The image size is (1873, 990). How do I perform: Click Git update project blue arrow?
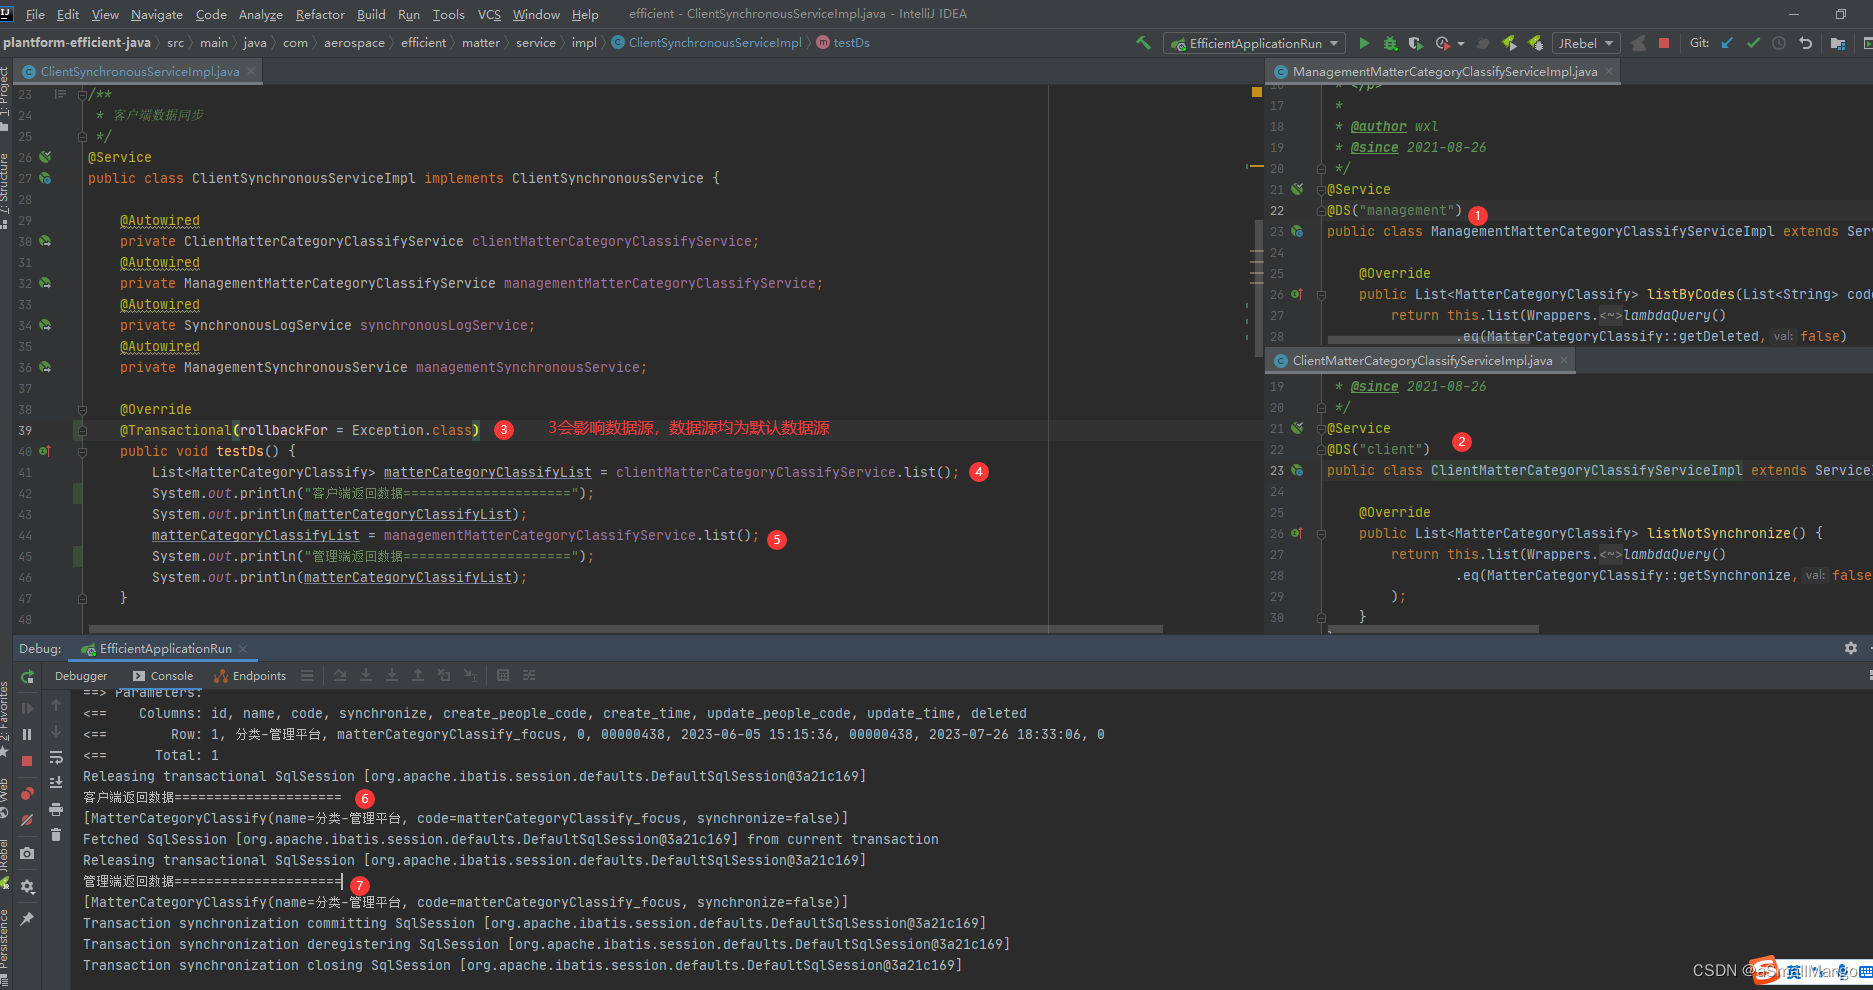coord(1727,43)
